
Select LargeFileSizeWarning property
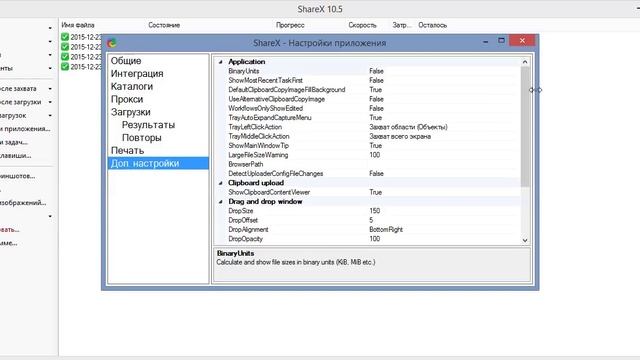click(x=258, y=155)
